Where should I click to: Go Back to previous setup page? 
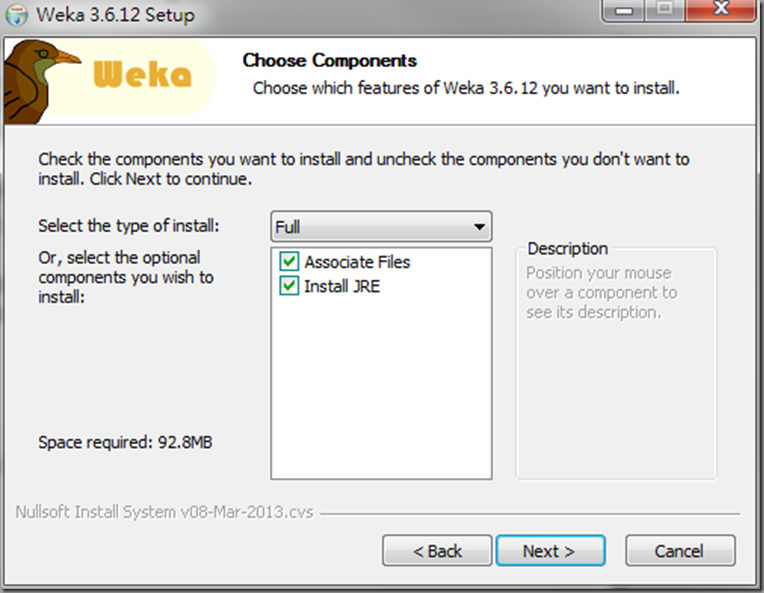437,551
